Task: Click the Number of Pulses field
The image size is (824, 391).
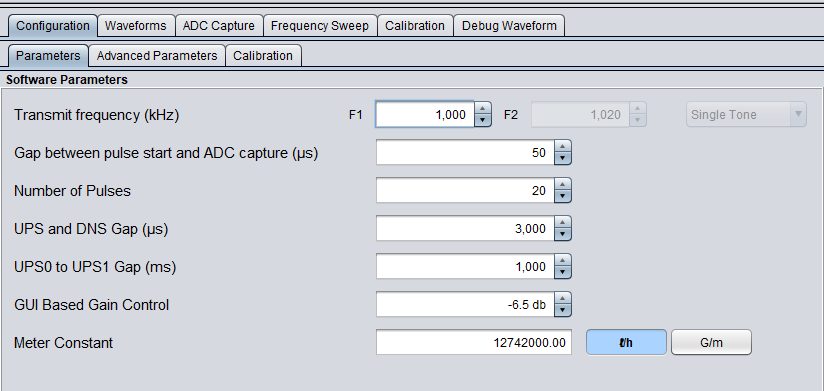Action: pyautogui.click(x=465, y=191)
